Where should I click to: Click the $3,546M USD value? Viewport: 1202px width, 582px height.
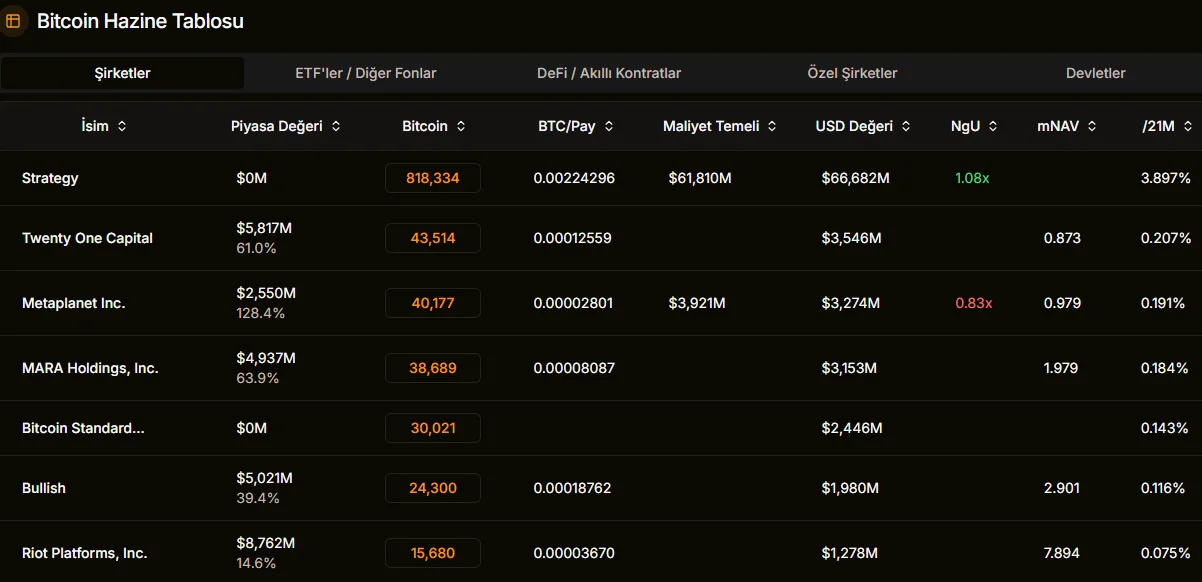coord(851,238)
